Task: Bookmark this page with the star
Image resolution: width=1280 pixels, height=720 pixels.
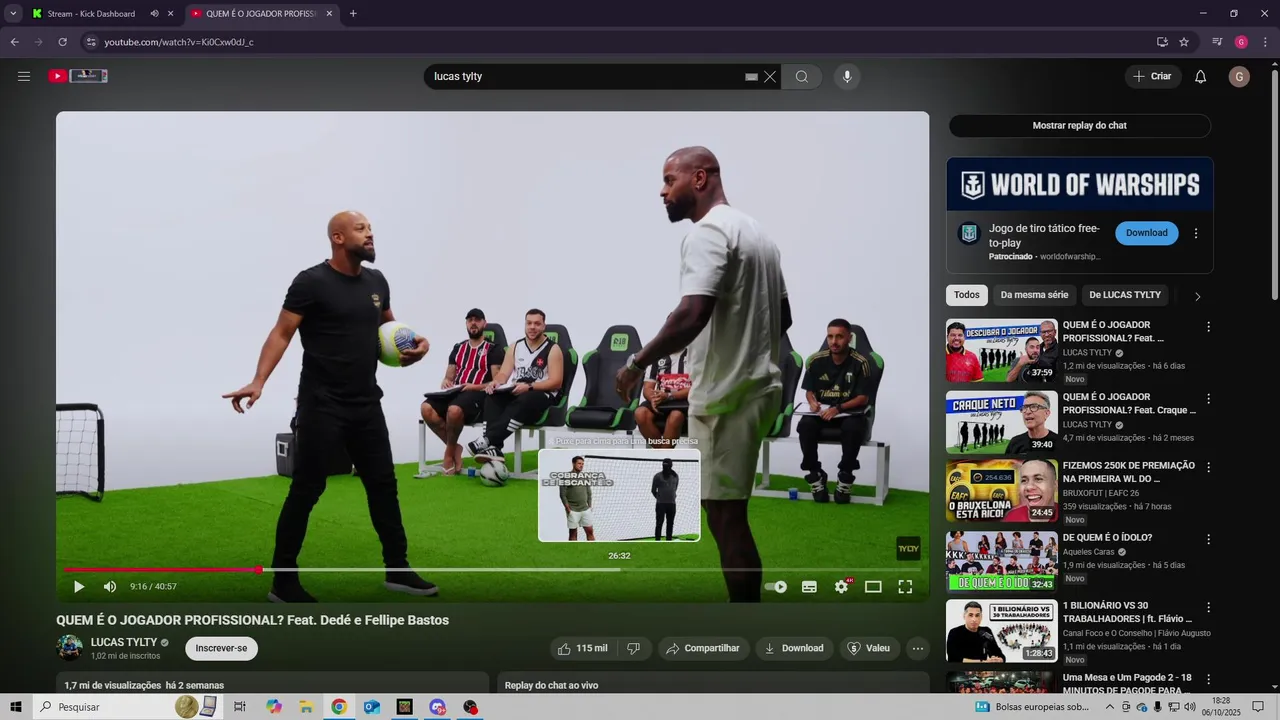Action: (1184, 42)
